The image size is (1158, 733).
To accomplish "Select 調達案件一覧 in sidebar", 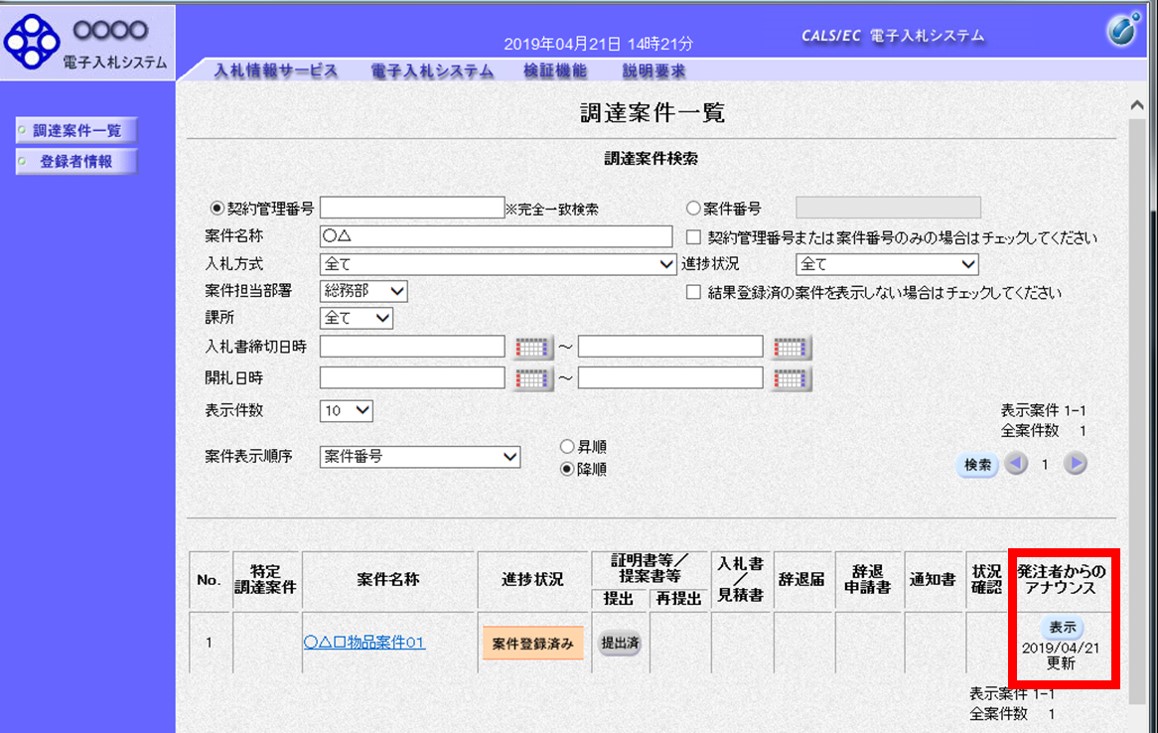I will (76, 131).
